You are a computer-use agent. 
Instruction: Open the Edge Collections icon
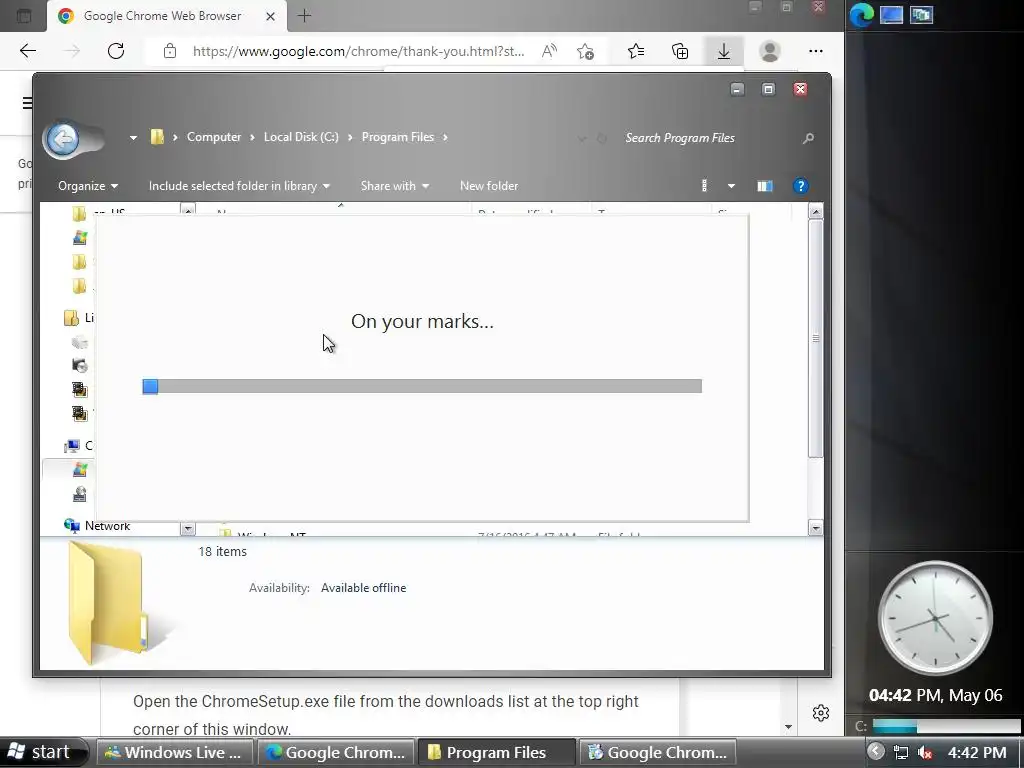(680, 51)
